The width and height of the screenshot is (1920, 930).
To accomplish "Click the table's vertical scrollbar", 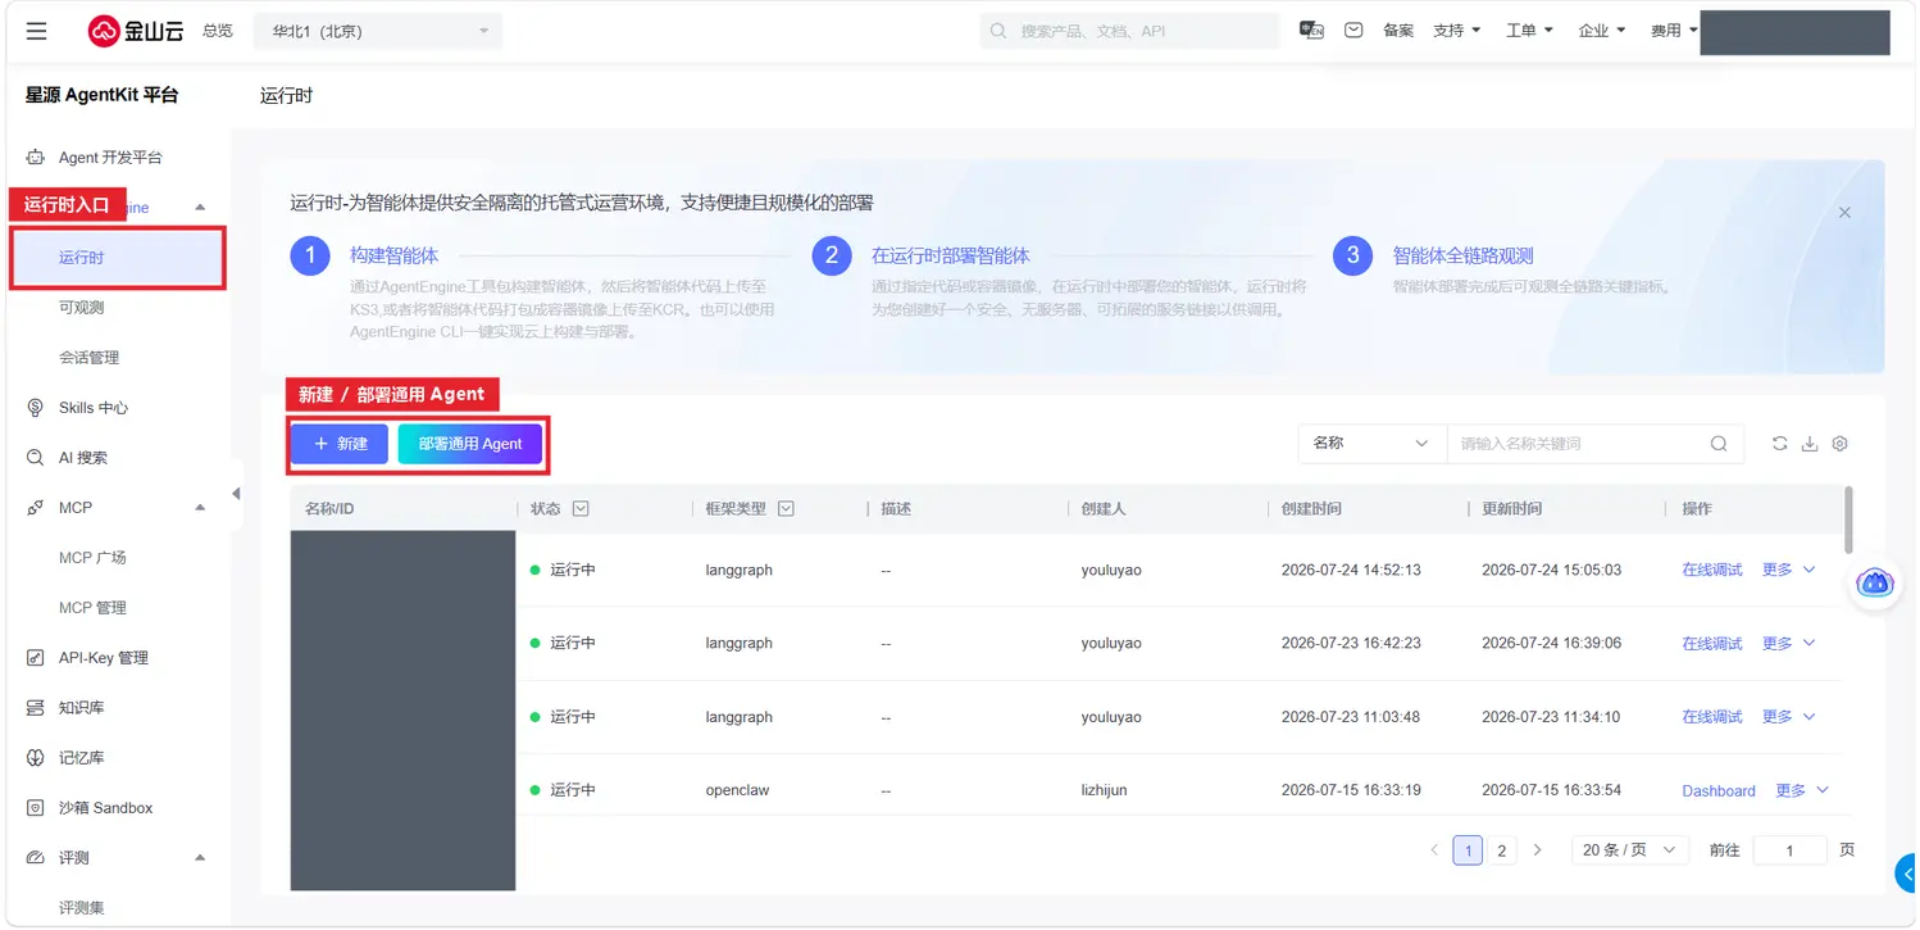I will coord(1848,519).
